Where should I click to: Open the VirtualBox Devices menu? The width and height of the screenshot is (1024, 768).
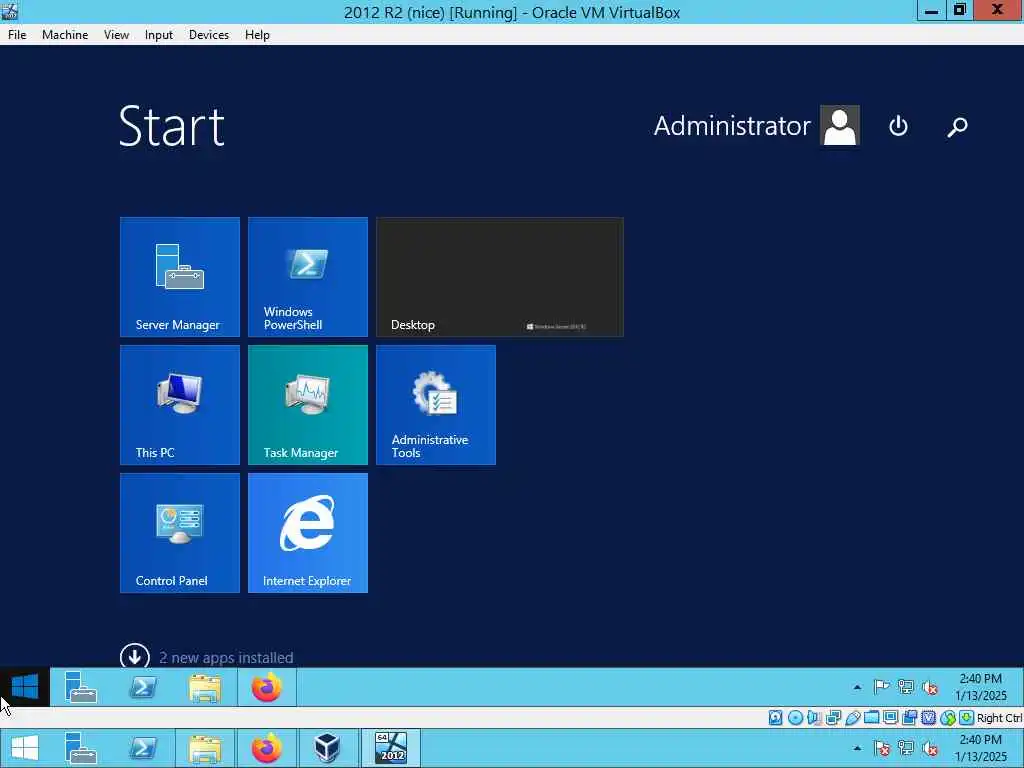tap(209, 35)
